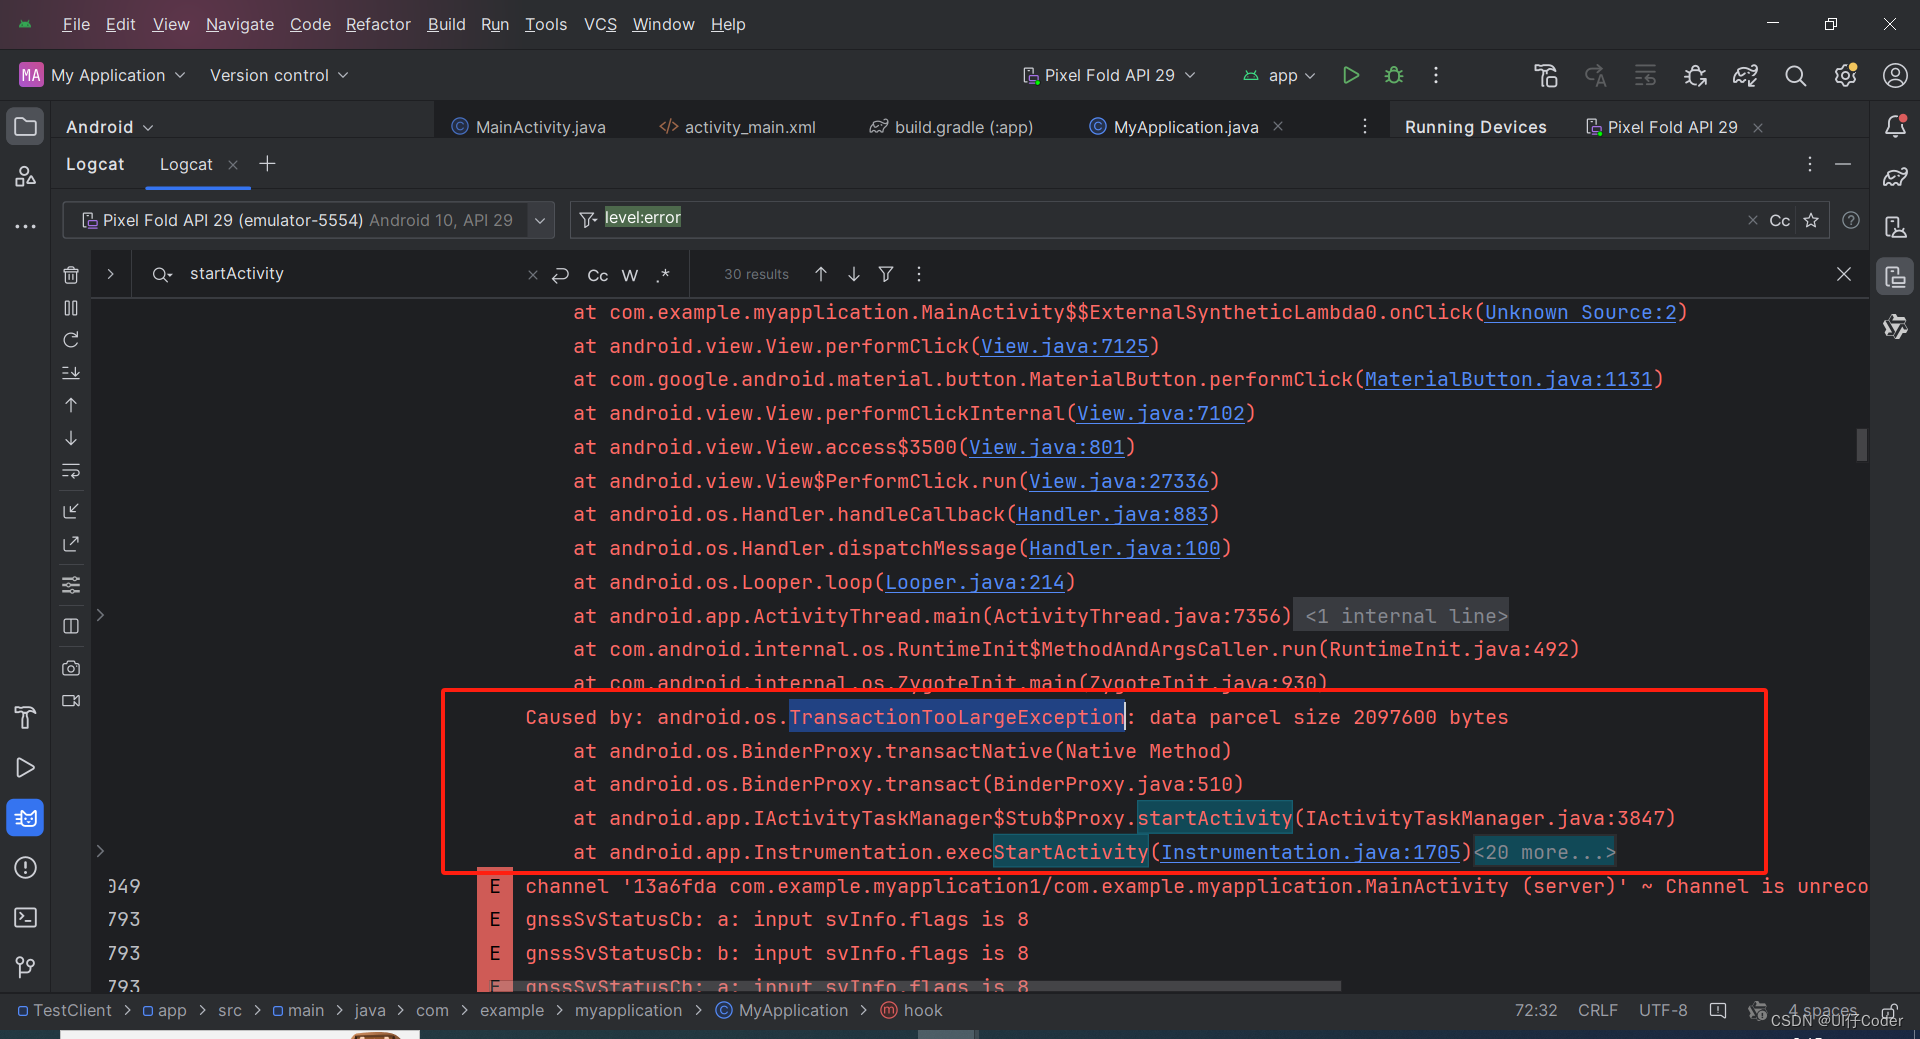Start screen record video icon
The height and width of the screenshot is (1039, 1920).
71,701
